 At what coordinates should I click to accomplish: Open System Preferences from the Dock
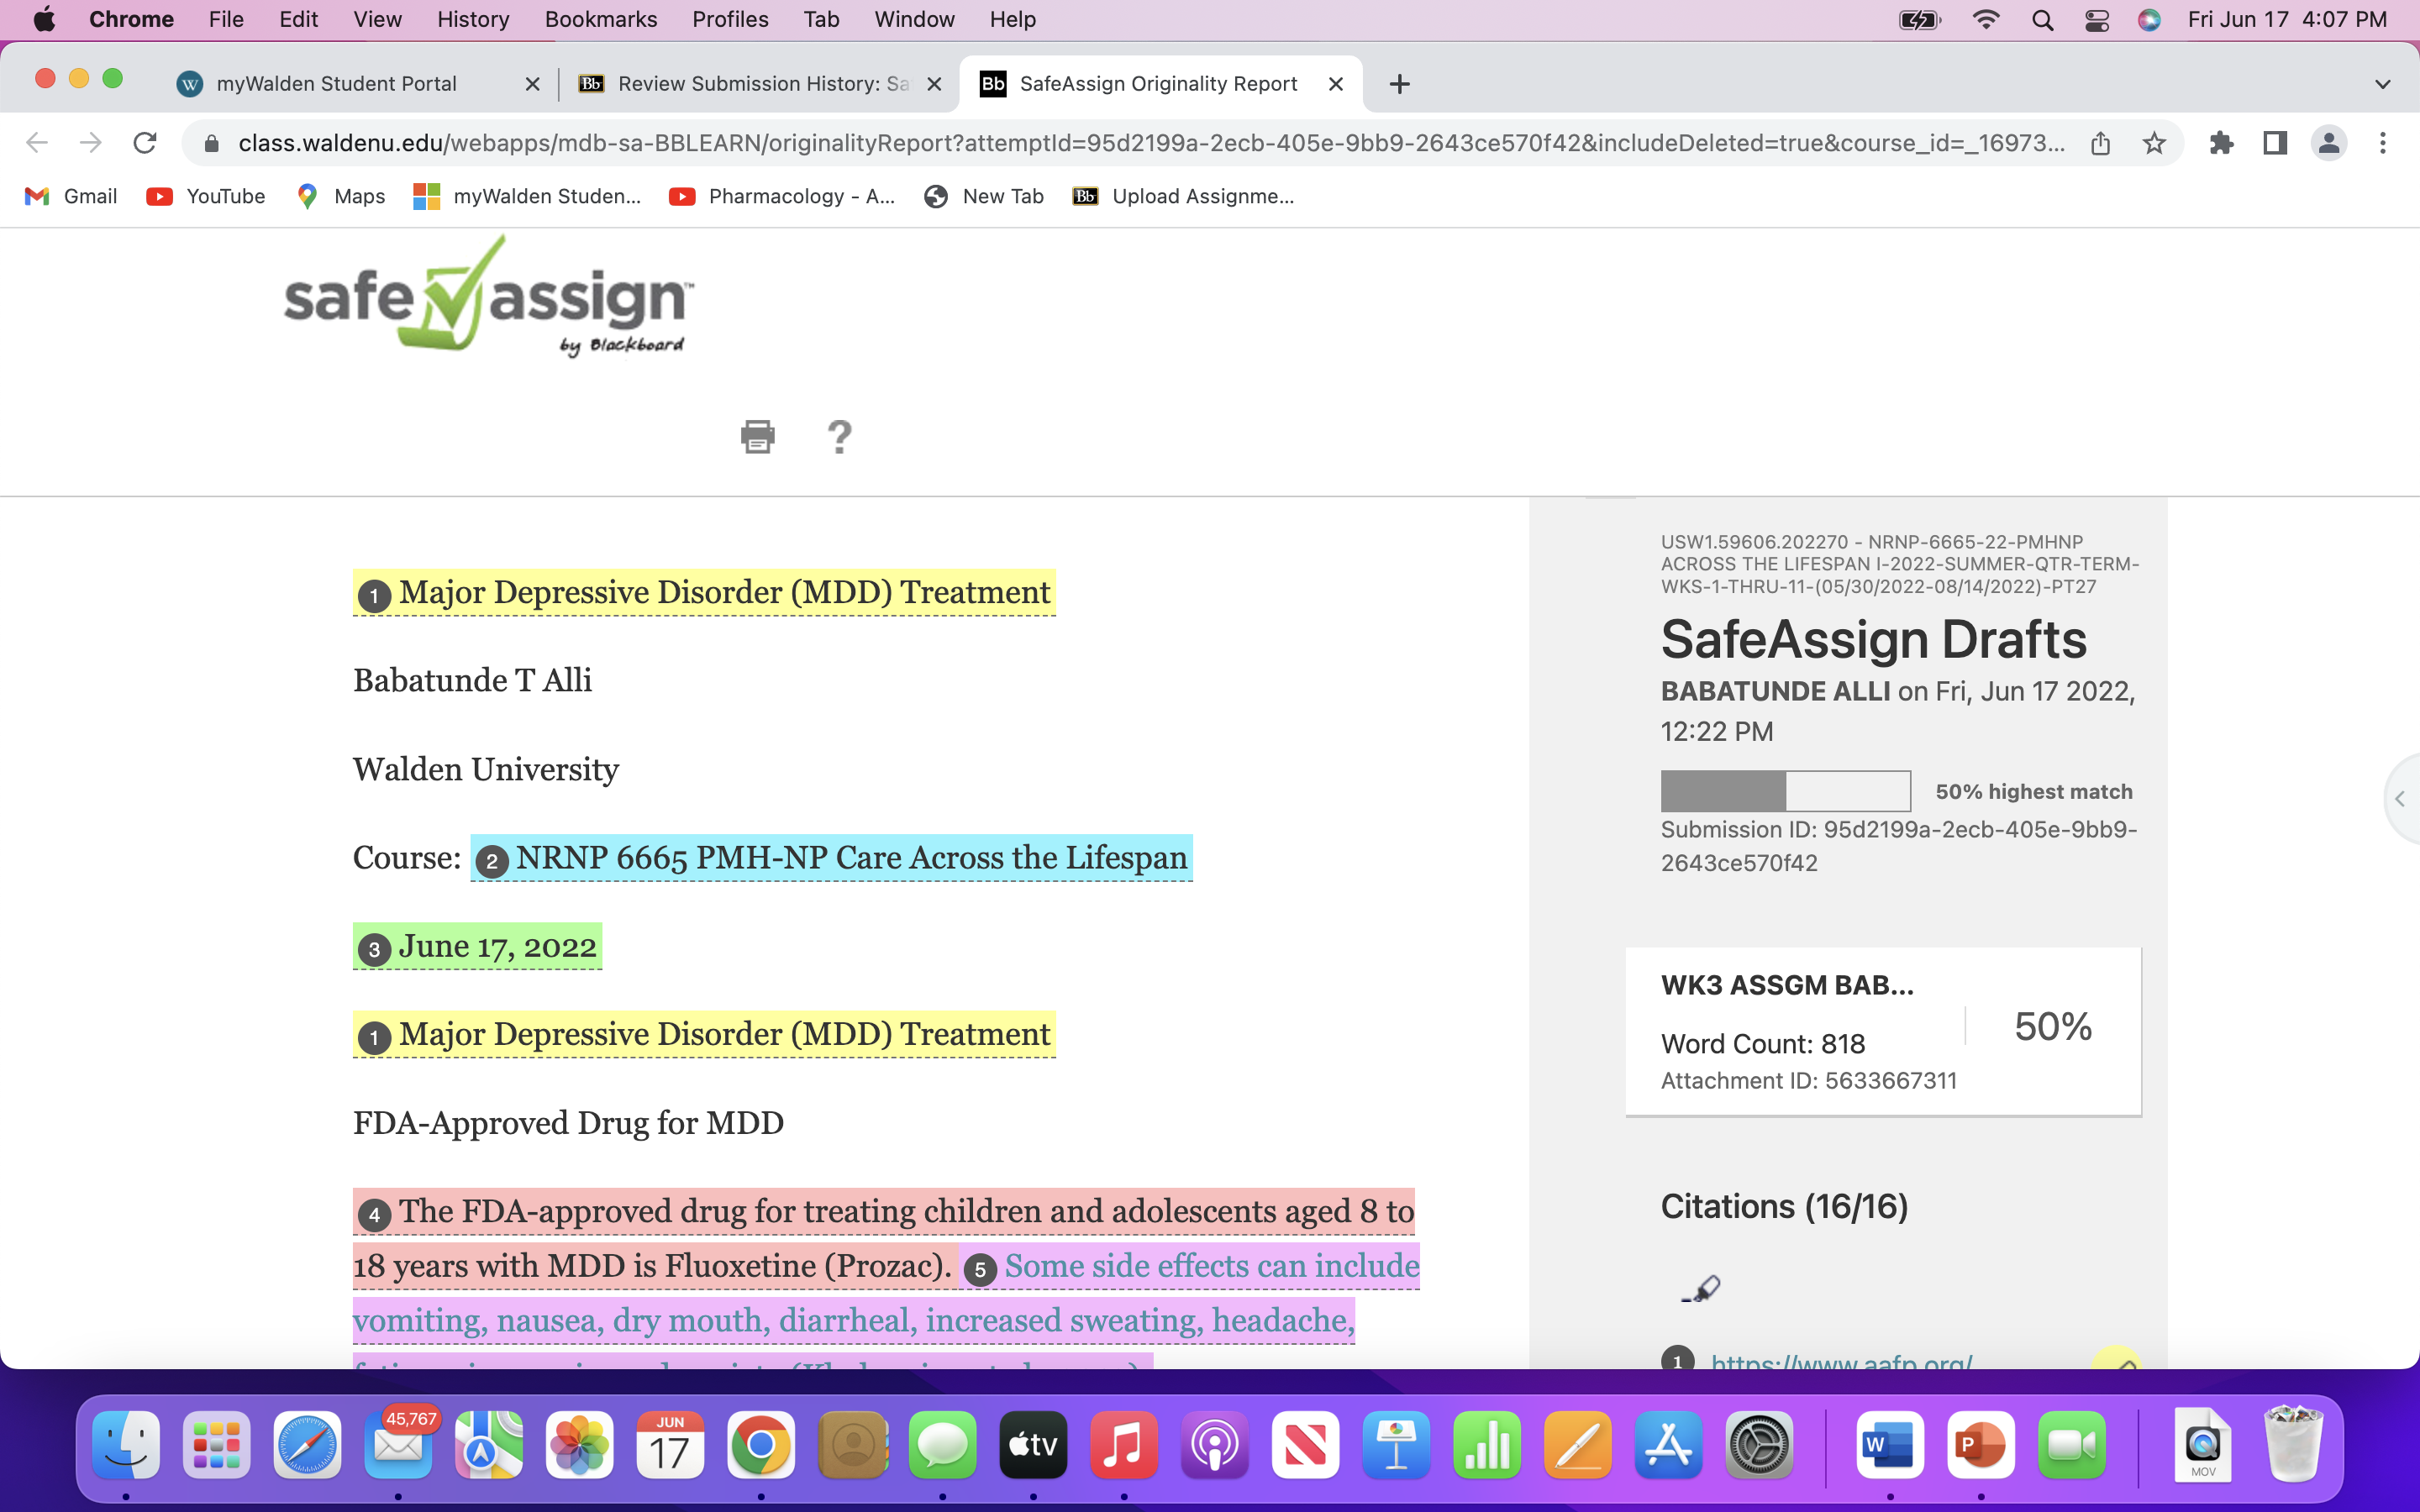coord(1760,1445)
